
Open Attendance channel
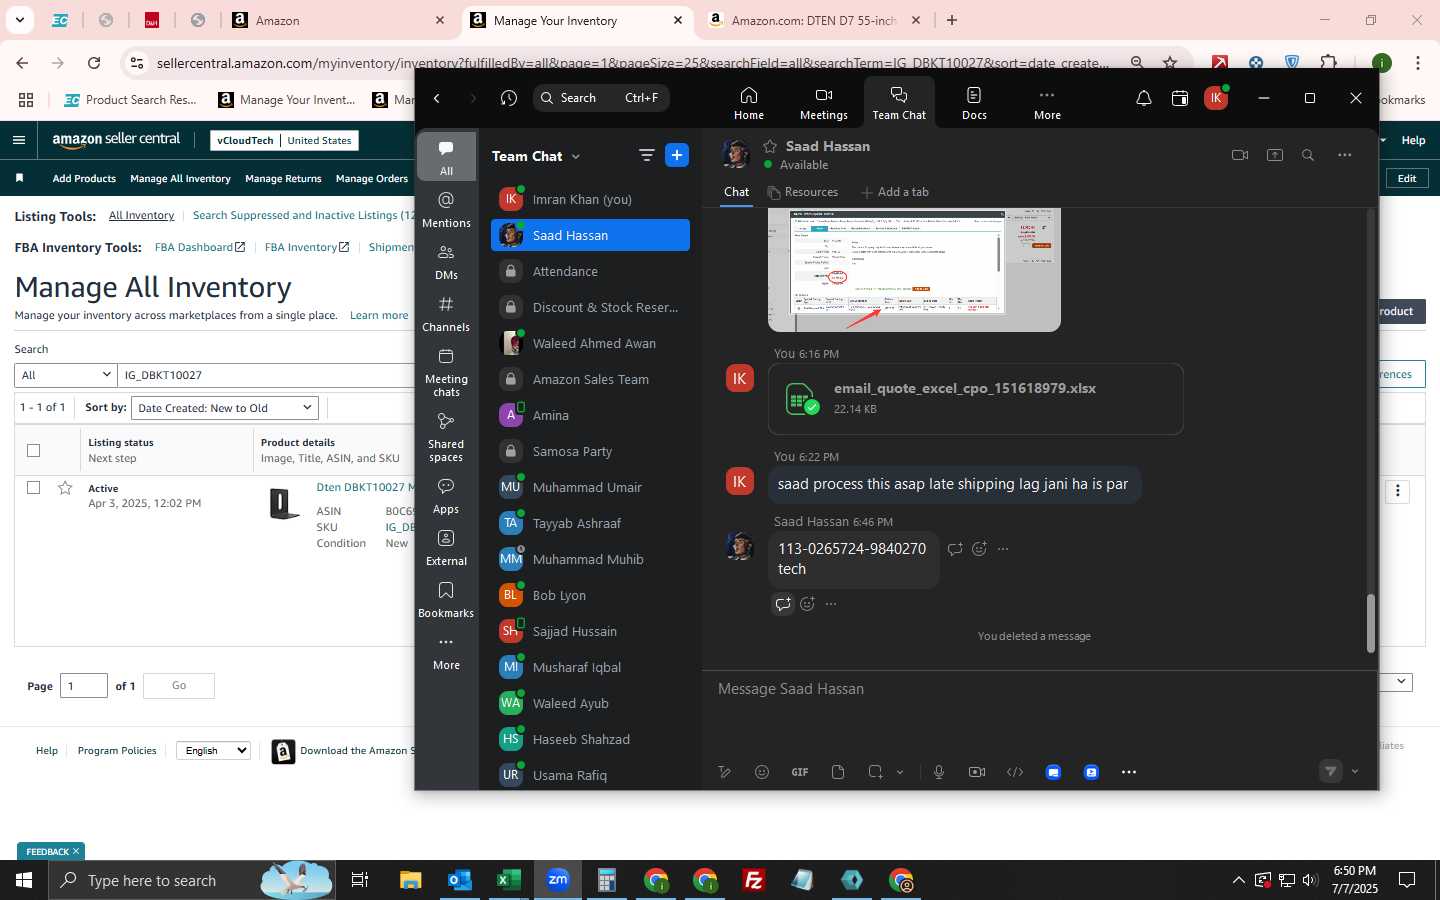[590, 271]
